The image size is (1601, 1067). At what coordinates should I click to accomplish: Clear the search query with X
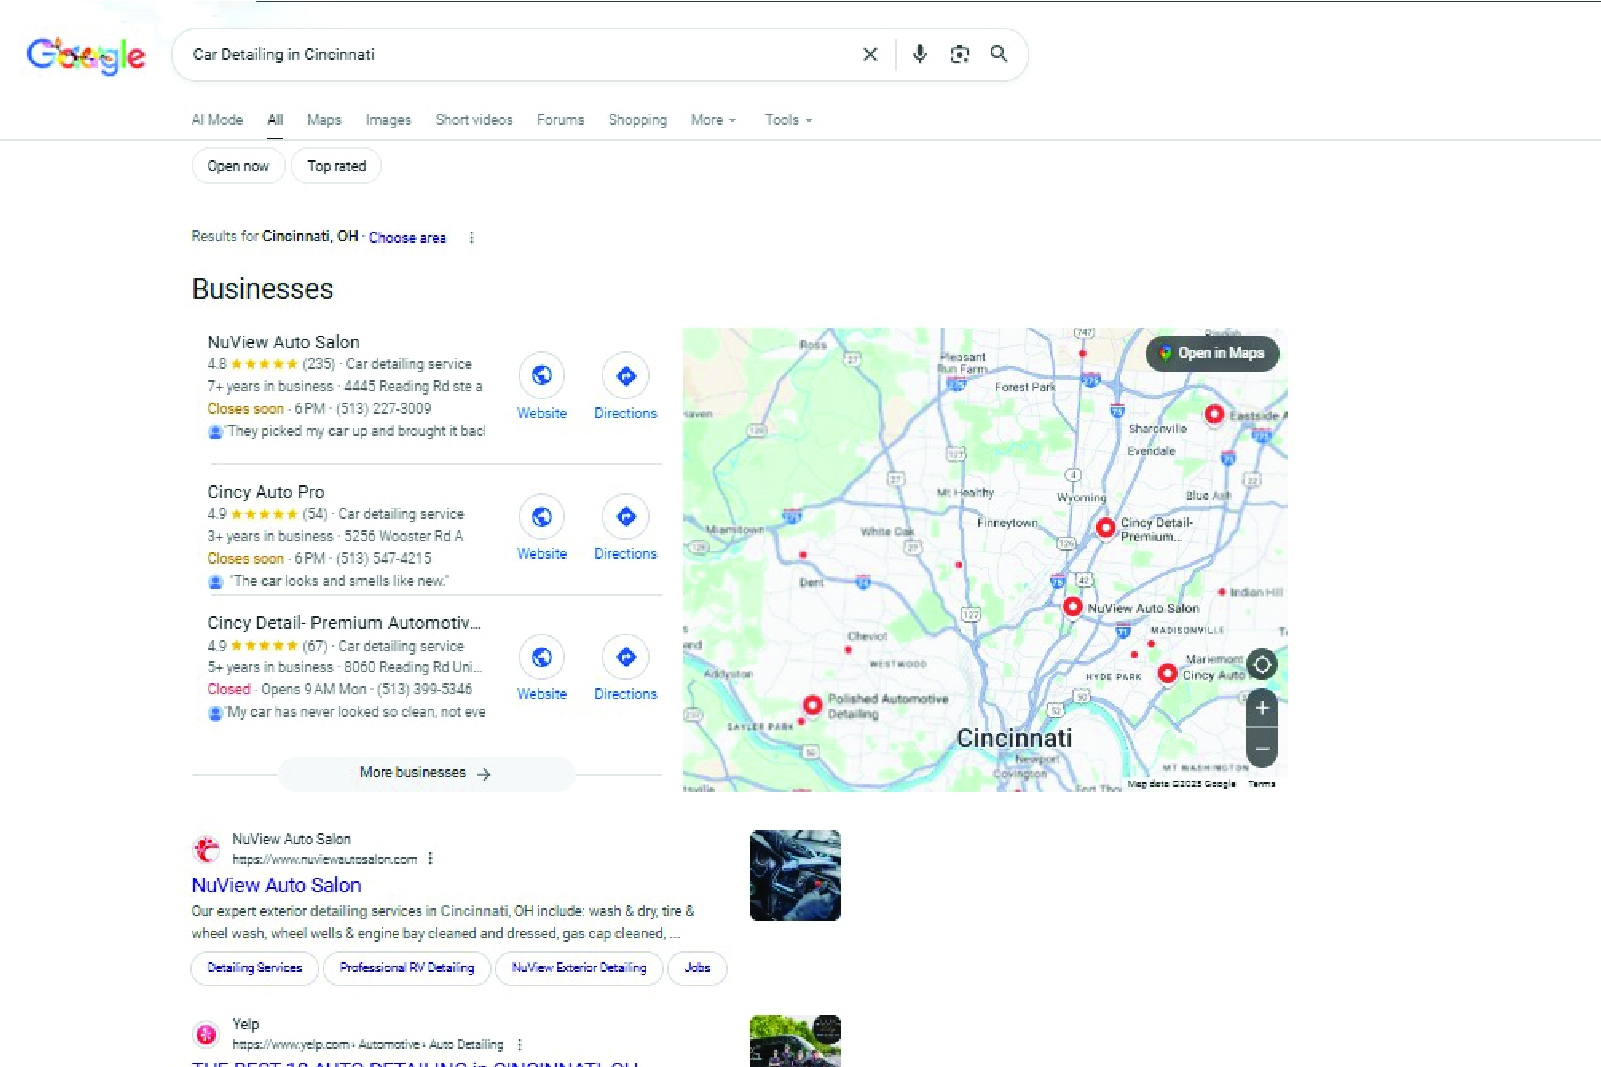870,54
